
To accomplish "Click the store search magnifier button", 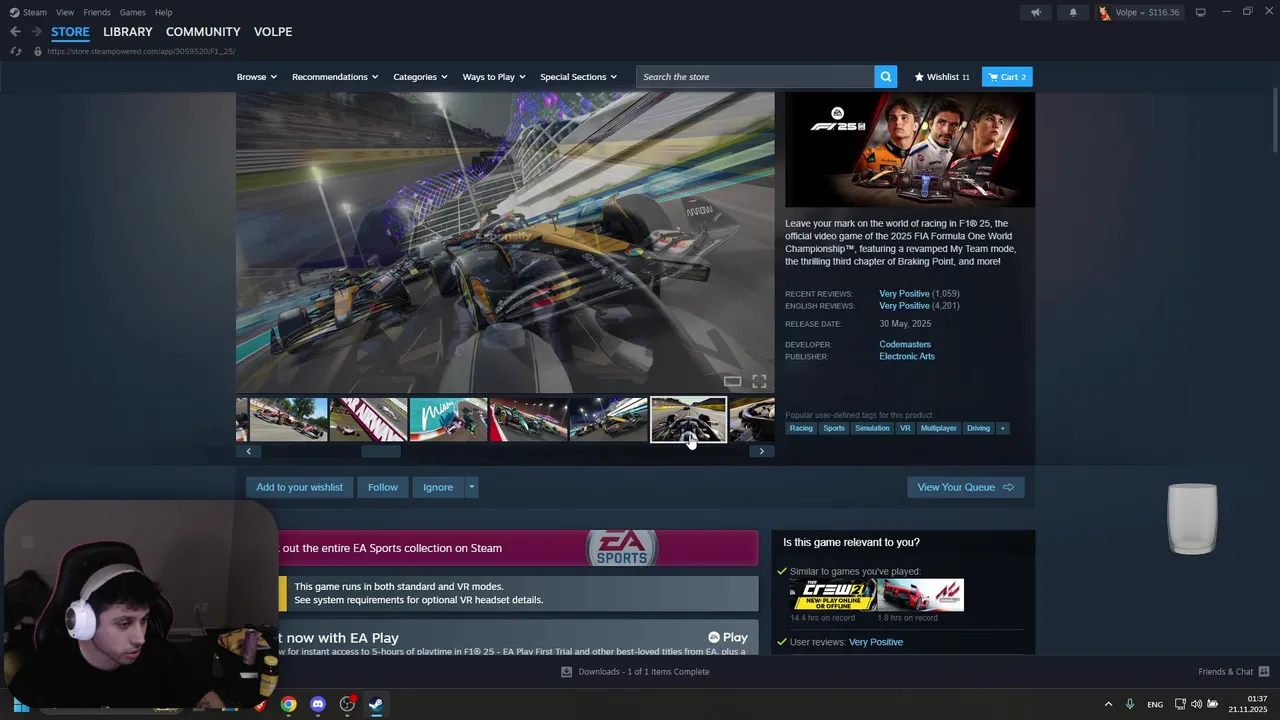I will (x=885, y=77).
